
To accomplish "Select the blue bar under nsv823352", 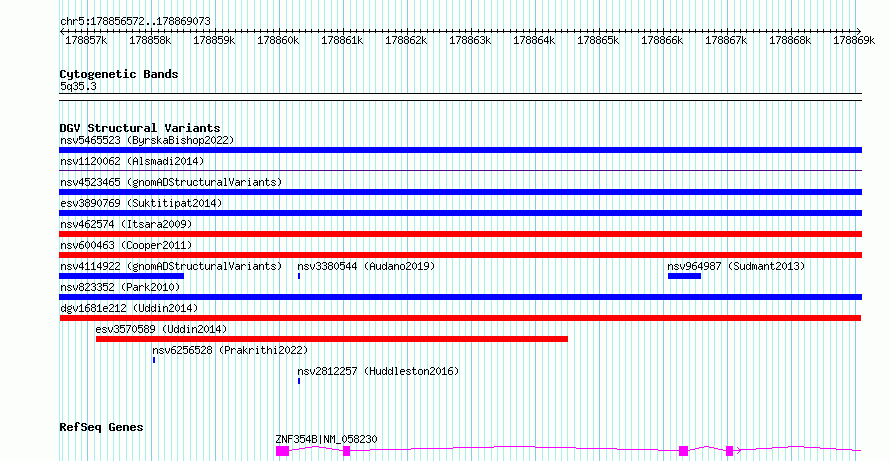I will (460, 297).
